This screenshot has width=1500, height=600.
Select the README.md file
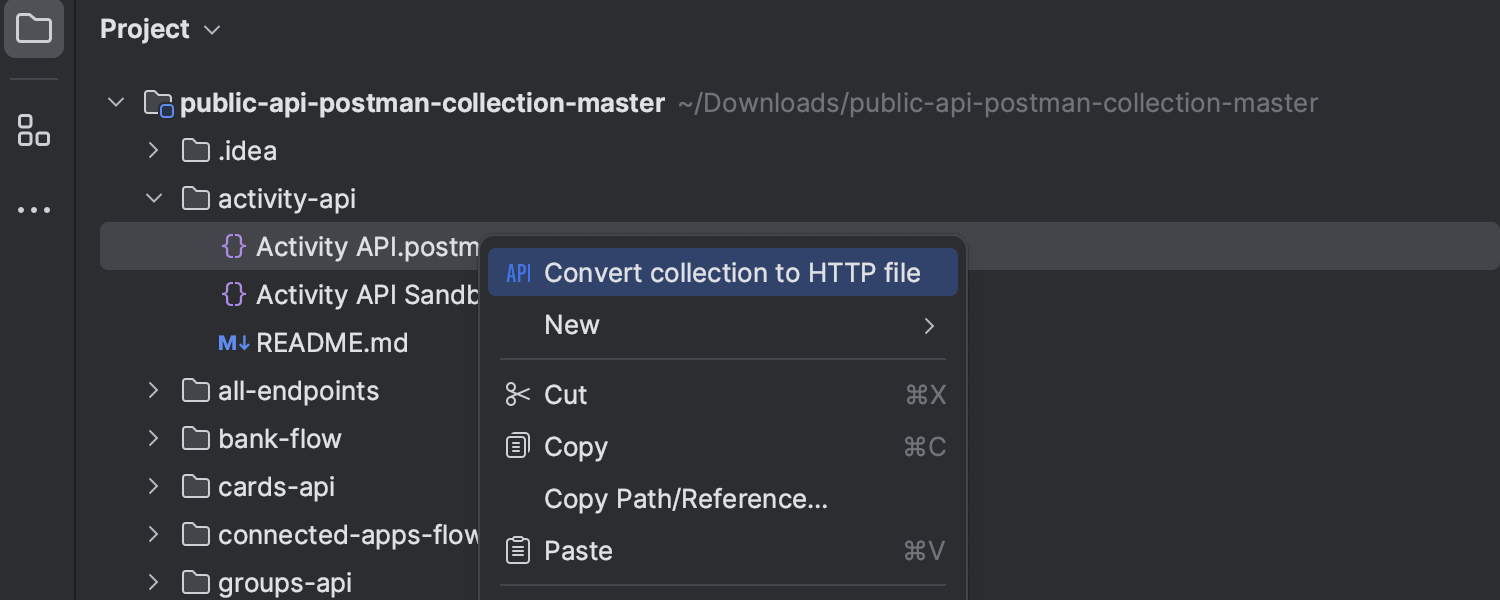click(332, 343)
